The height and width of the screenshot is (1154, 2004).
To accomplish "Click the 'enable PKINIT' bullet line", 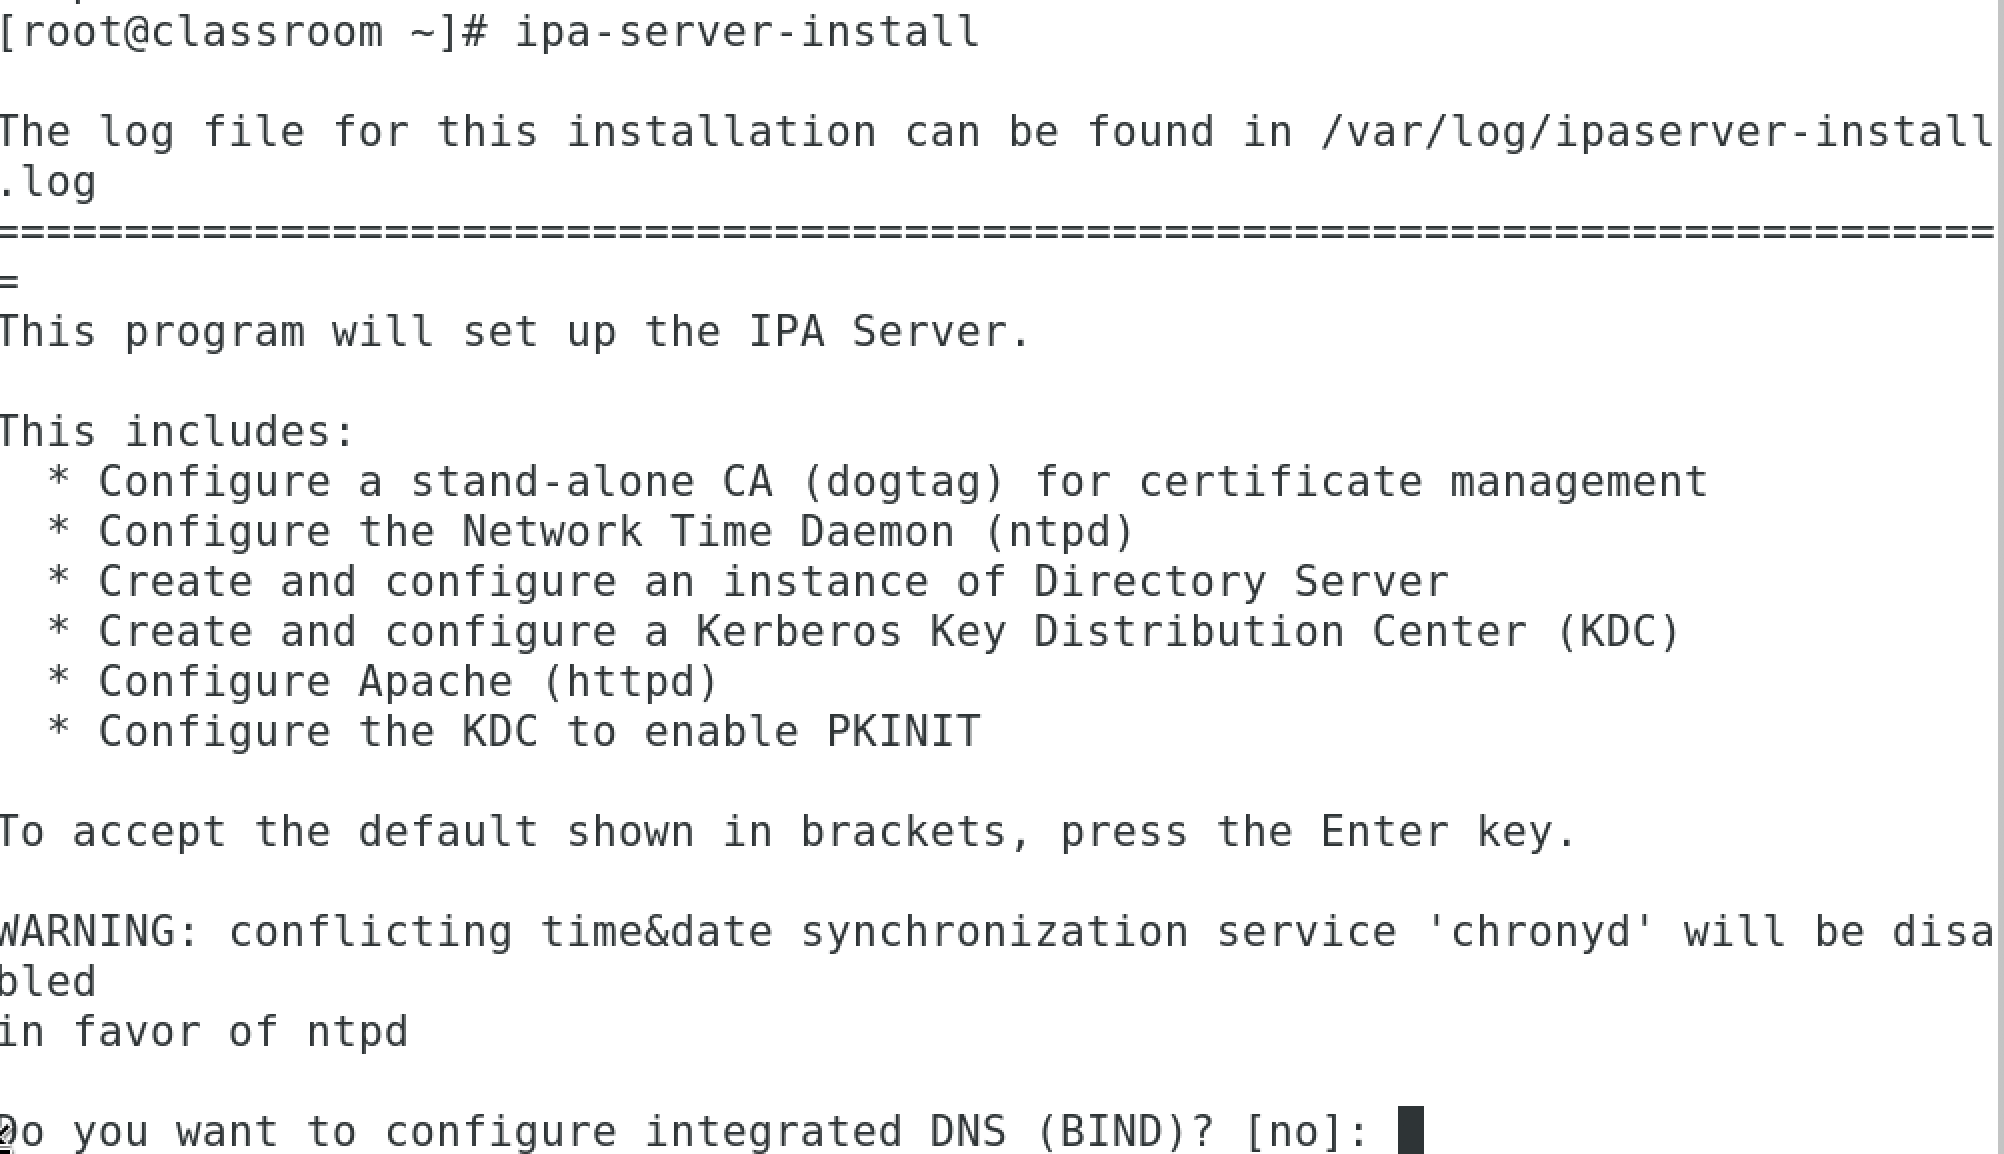I will click(513, 732).
